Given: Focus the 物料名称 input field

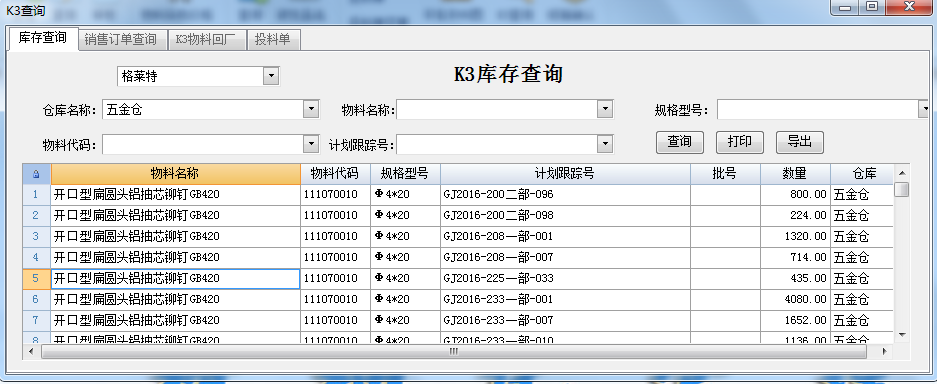Looking at the screenshot, I should (497, 109).
